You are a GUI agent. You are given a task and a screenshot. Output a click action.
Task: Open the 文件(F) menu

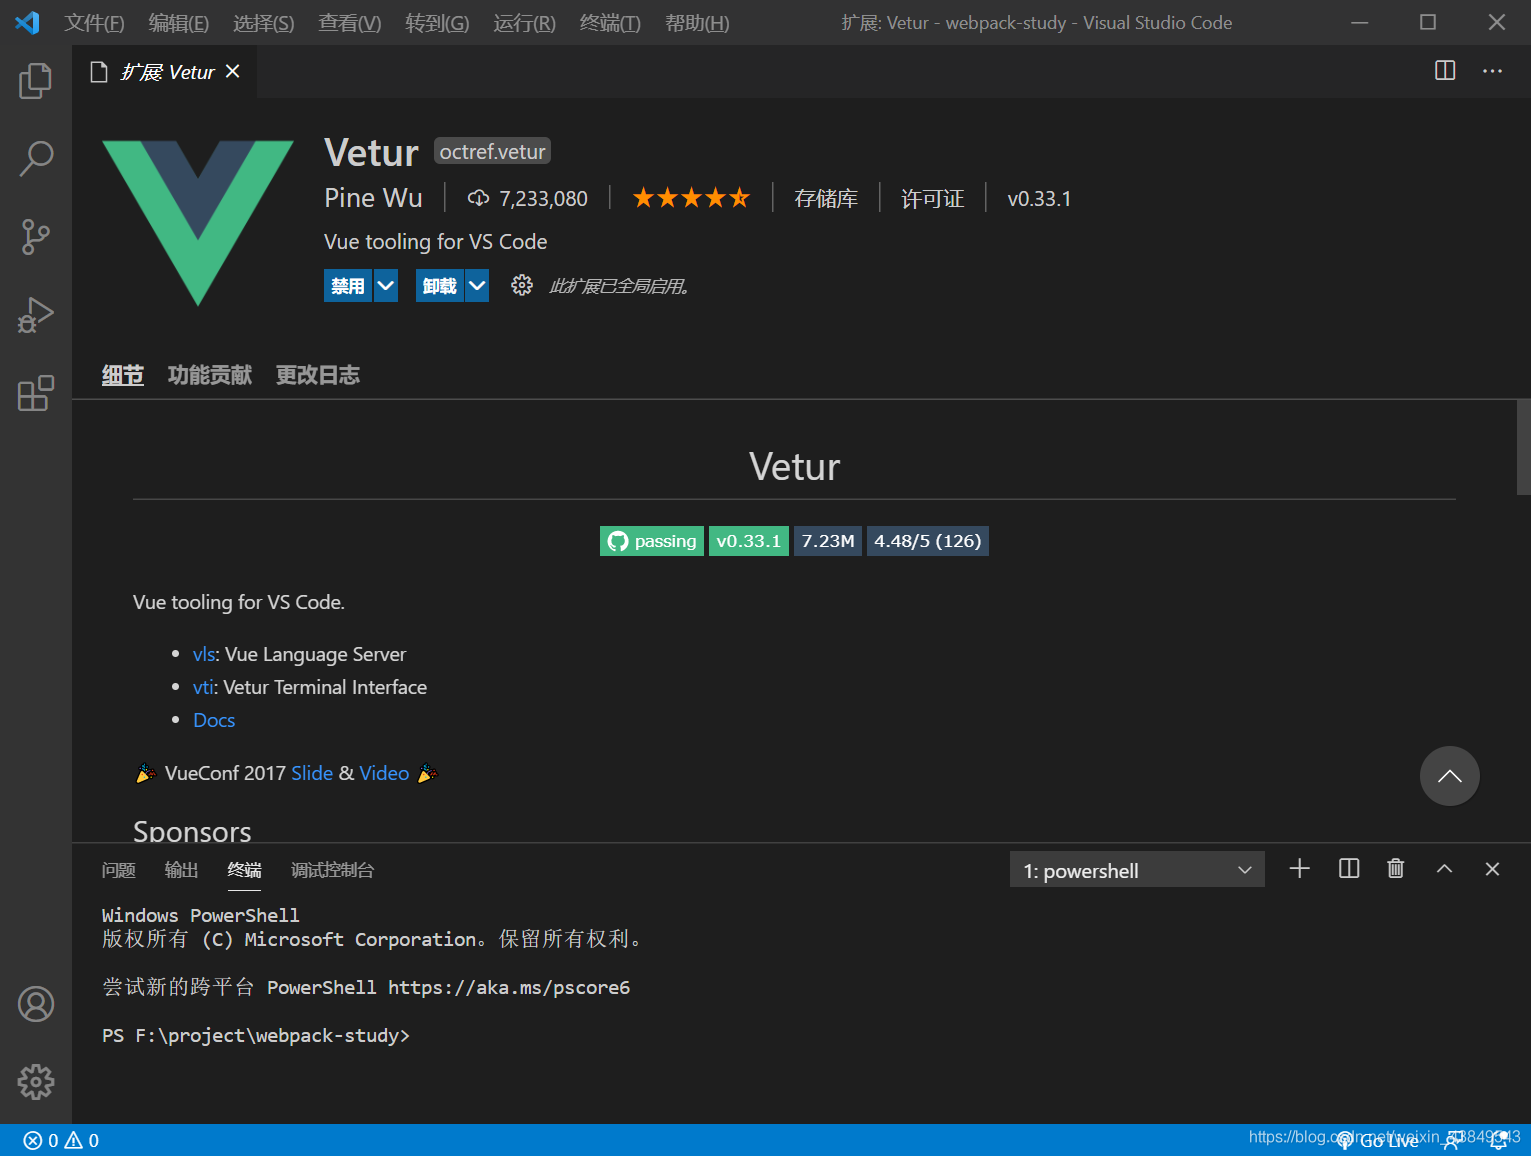[94, 22]
